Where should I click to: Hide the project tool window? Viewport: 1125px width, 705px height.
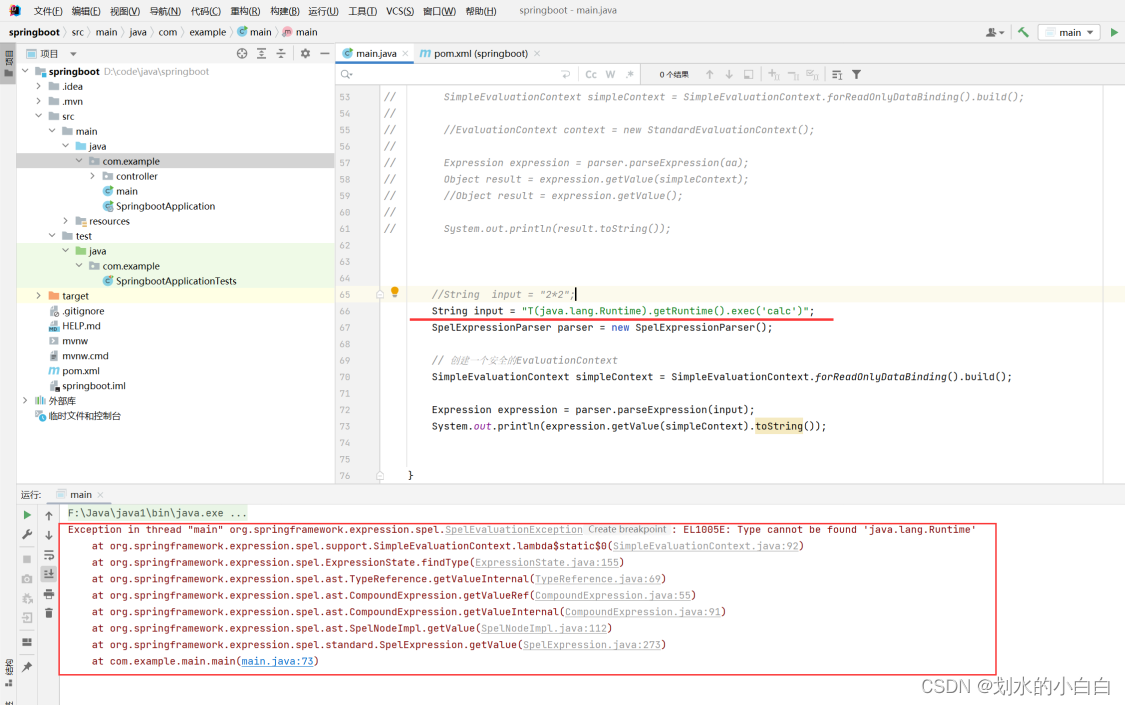tap(324, 54)
